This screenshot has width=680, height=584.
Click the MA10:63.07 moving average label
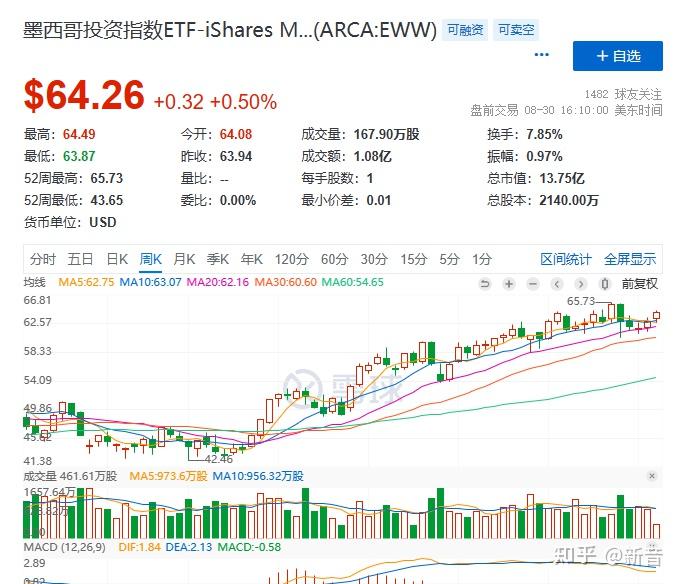(150, 282)
